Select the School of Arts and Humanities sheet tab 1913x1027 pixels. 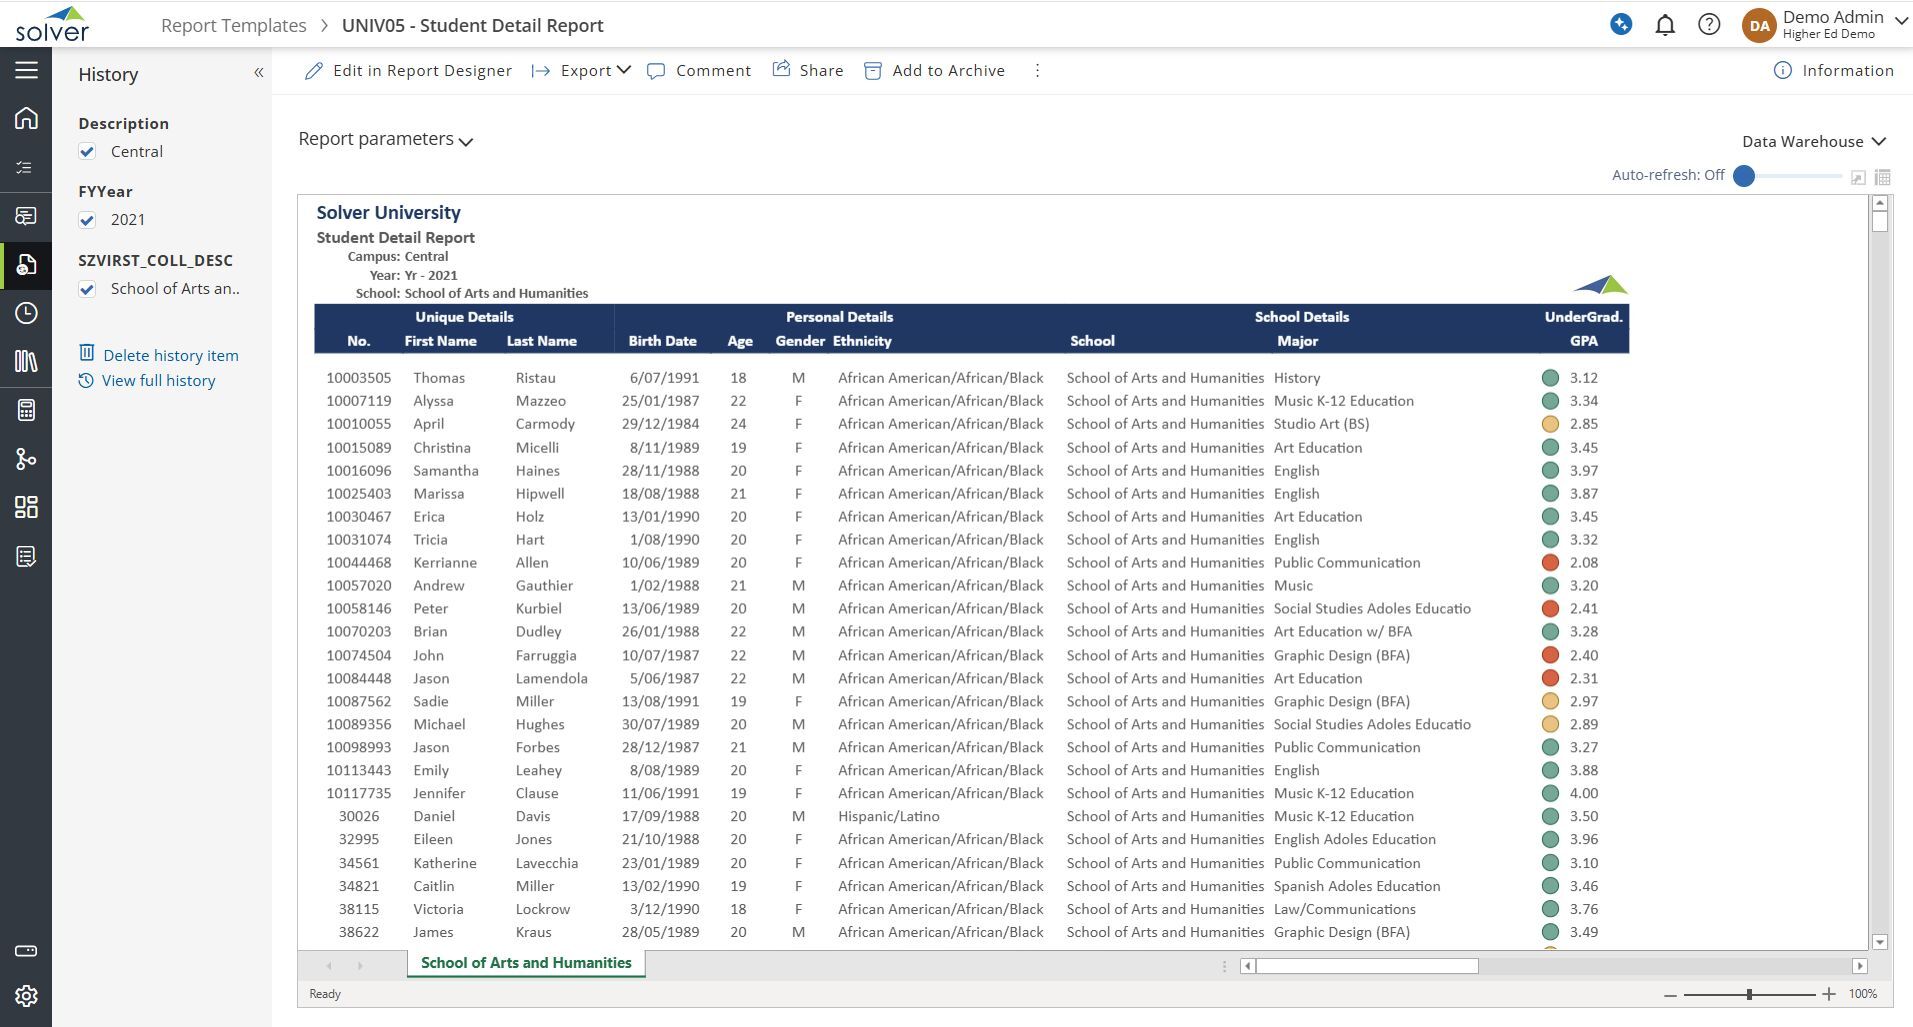(x=526, y=963)
